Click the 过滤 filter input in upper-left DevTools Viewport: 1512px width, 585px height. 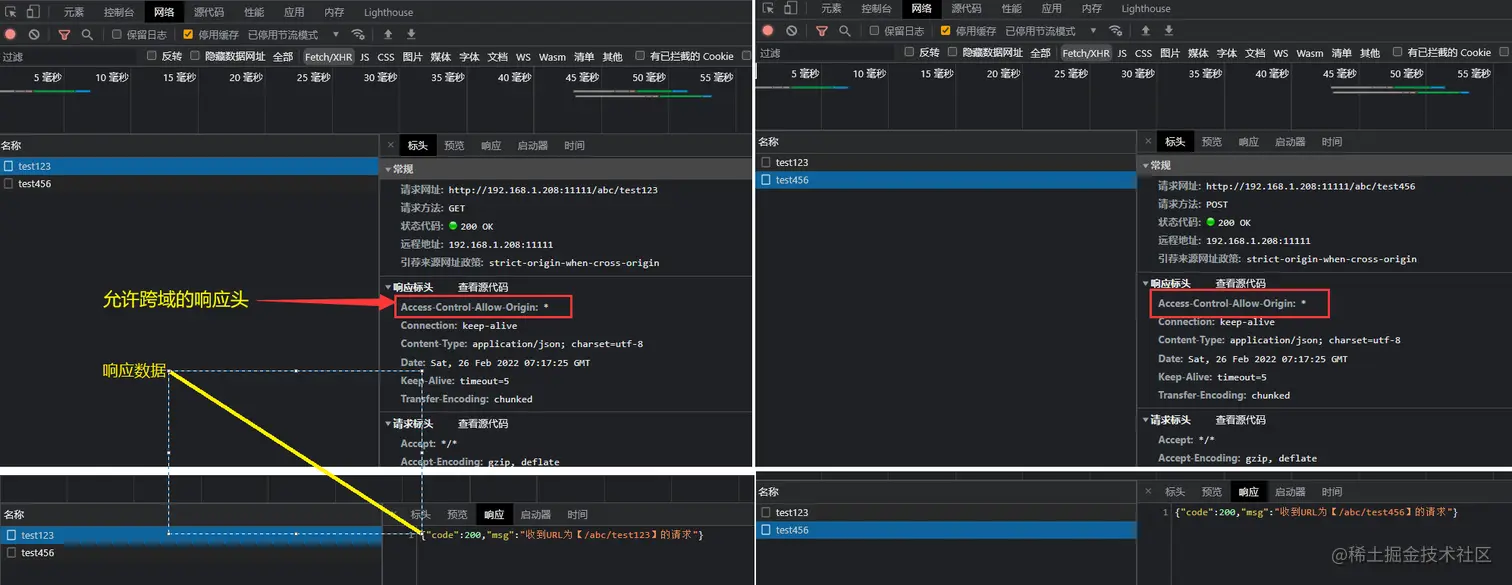coord(70,57)
